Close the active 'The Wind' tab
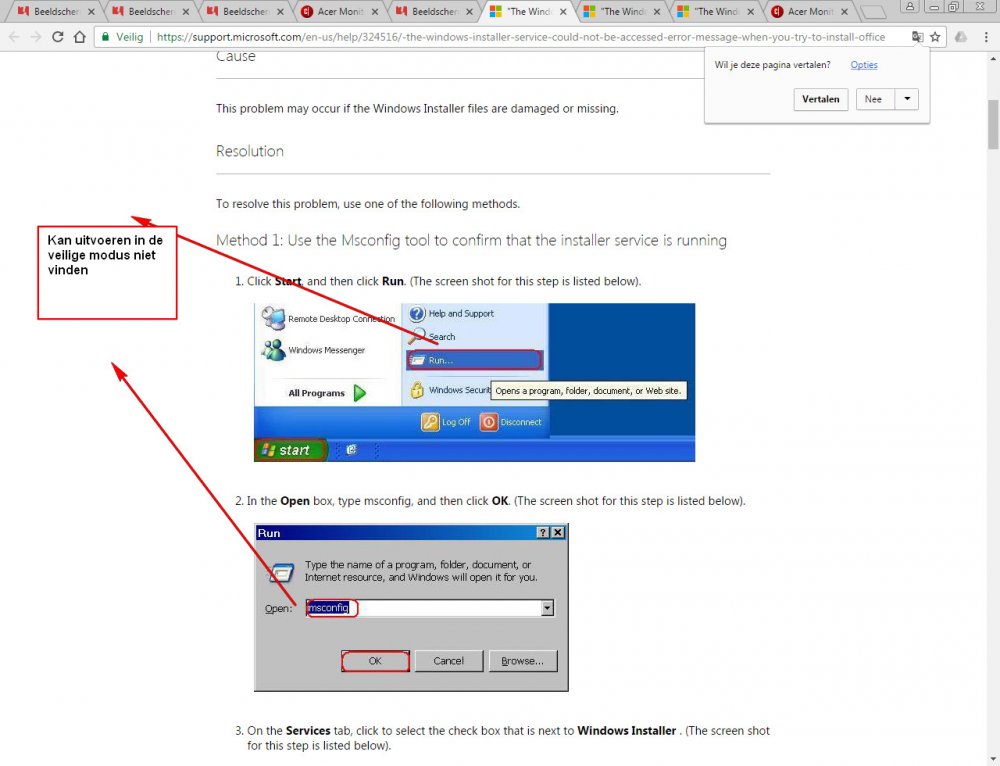Screen dimensions: 1000x766 pyautogui.click(x=563, y=11)
